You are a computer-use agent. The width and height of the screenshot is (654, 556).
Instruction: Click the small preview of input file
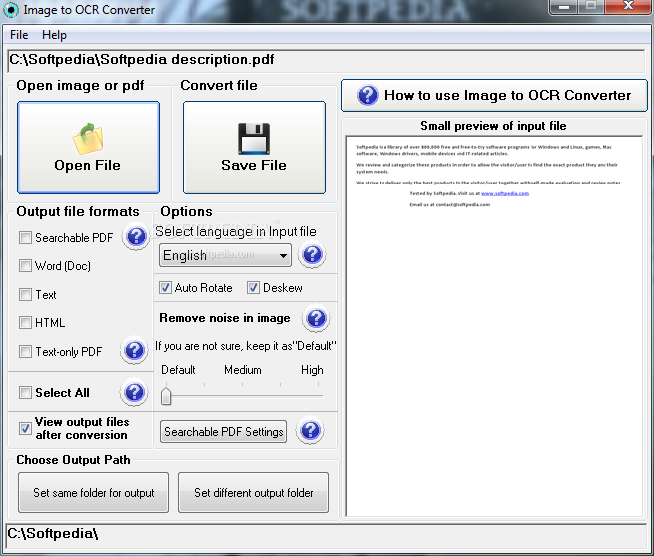[x=494, y=326]
